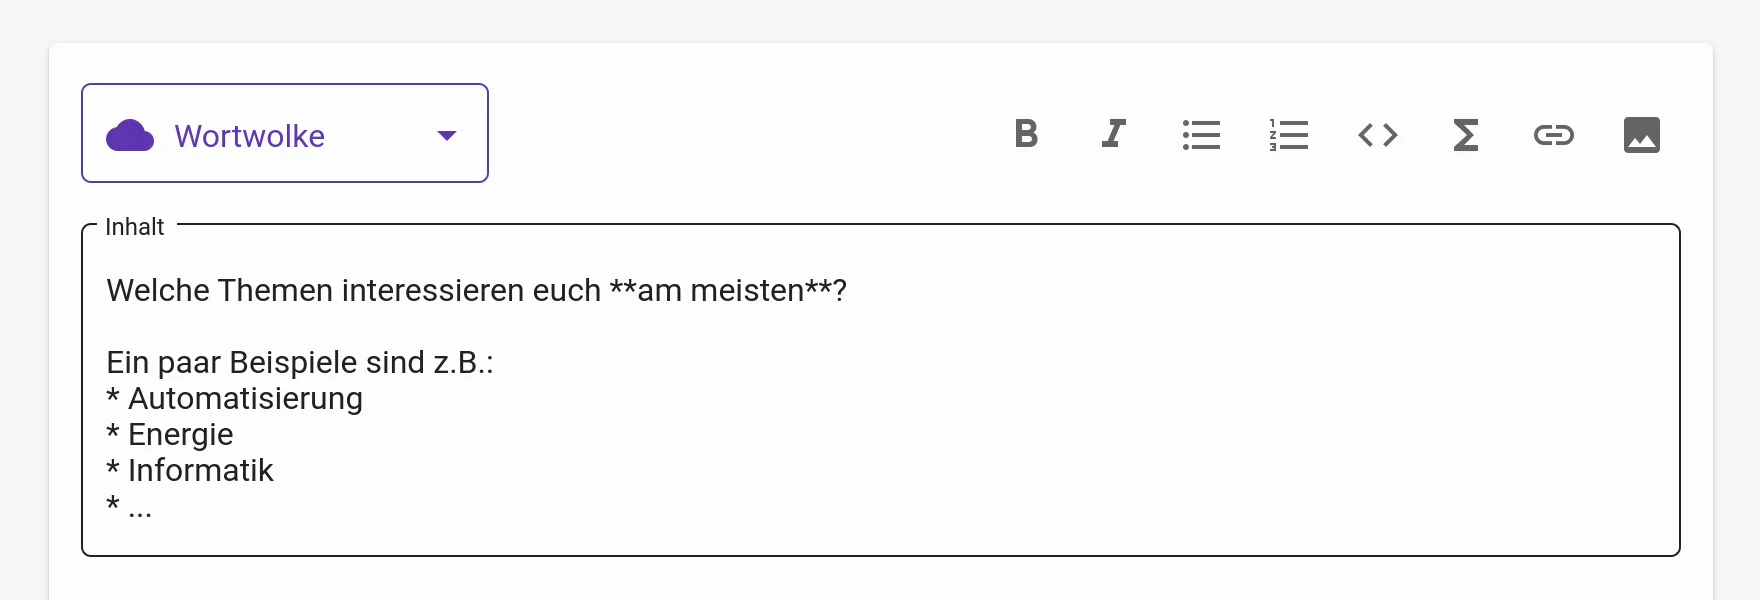Place cursor on the 'Energie' line
The height and width of the screenshot is (600, 1760).
[x=180, y=435]
